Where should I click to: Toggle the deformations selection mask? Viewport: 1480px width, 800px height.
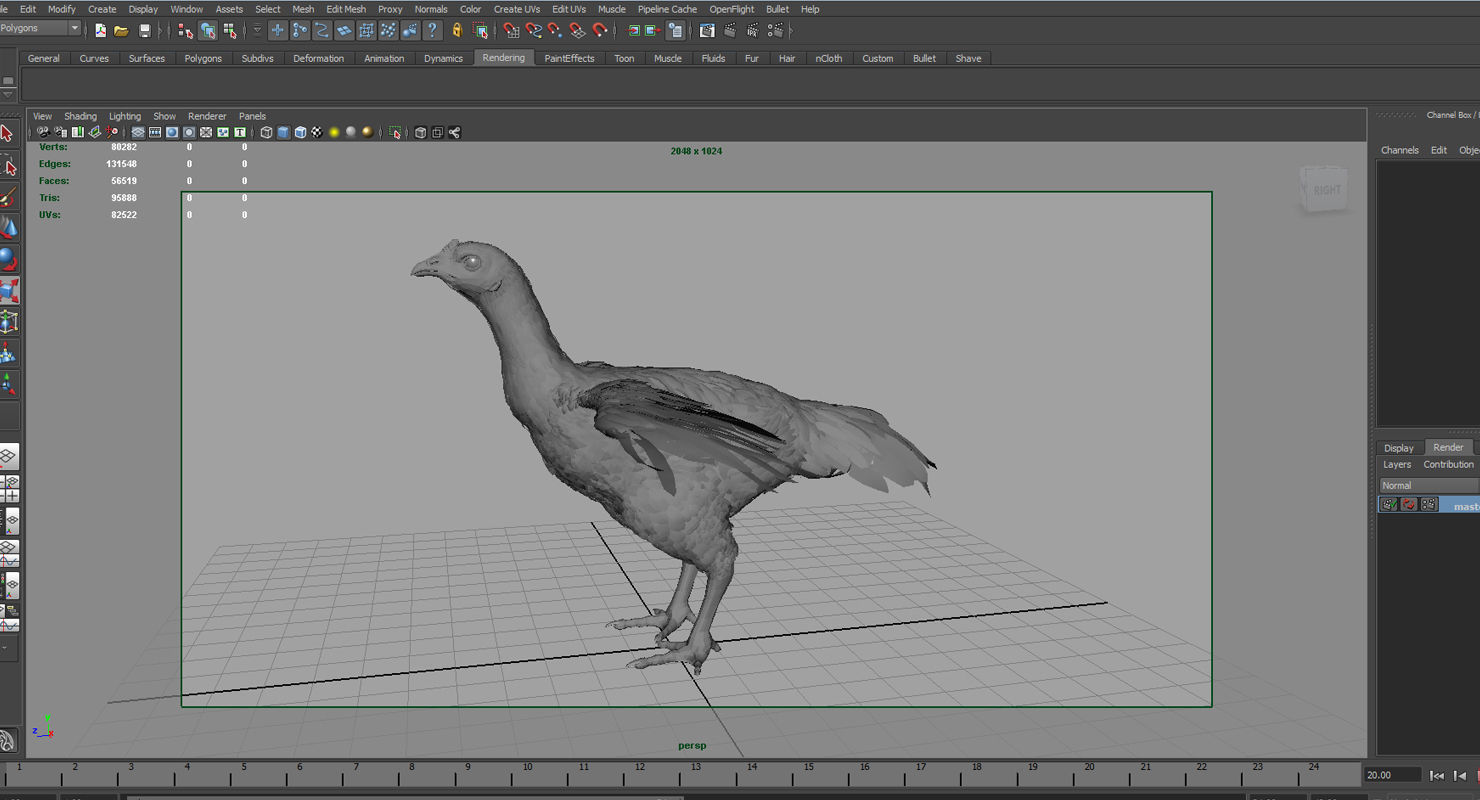tap(366, 31)
